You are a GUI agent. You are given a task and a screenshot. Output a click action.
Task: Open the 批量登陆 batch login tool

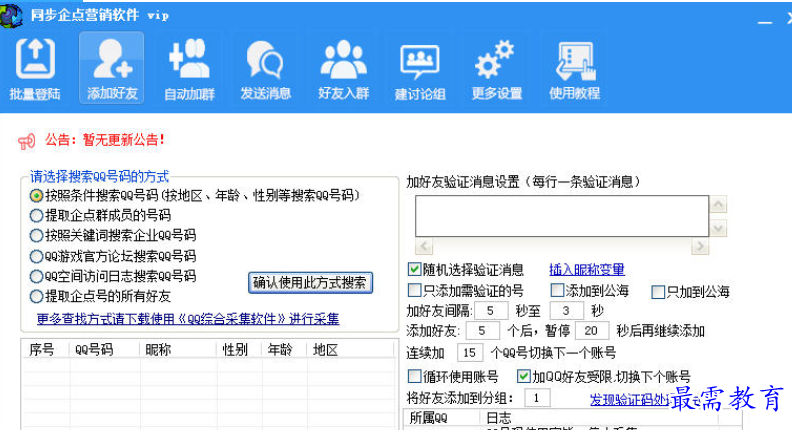[x=35, y=69]
